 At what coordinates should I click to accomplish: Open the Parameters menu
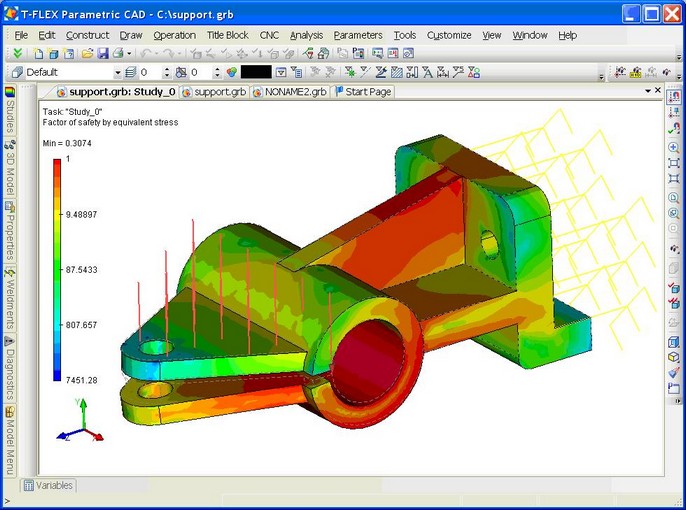[x=358, y=35]
